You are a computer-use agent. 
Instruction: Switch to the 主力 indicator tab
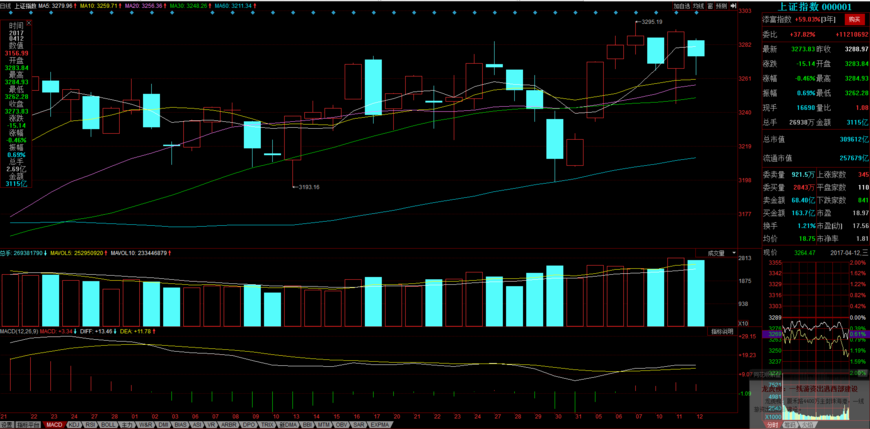[128, 425]
